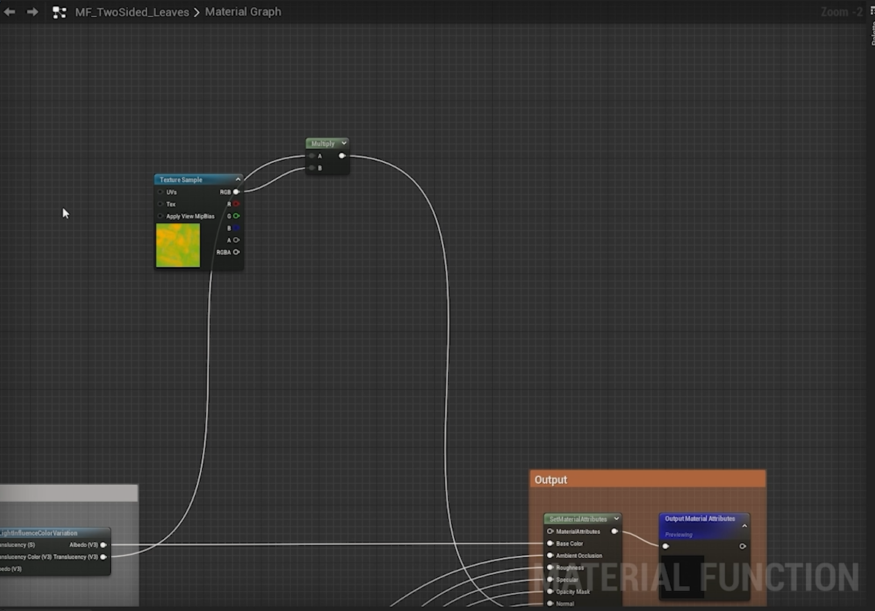Click the SetMaterialAttributes output pin

[x=614, y=531]
